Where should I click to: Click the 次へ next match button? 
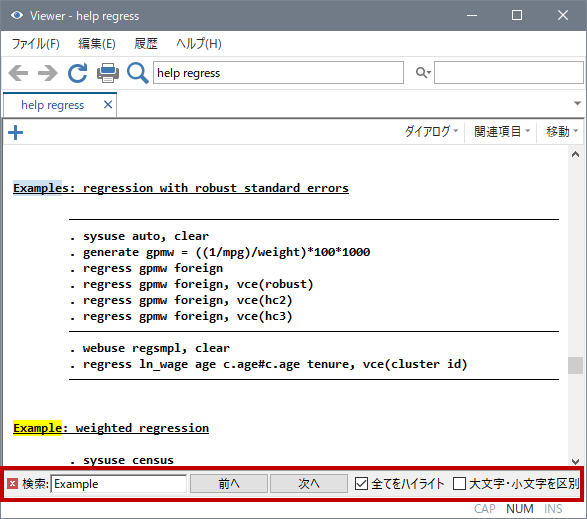click(309, 483)
